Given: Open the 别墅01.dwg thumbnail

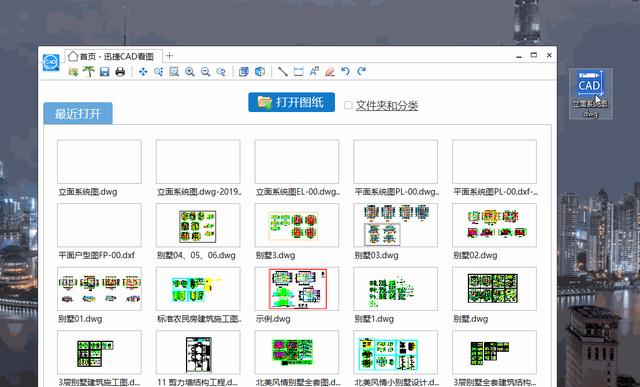Looking at the screenshot, I should point(99,289).
